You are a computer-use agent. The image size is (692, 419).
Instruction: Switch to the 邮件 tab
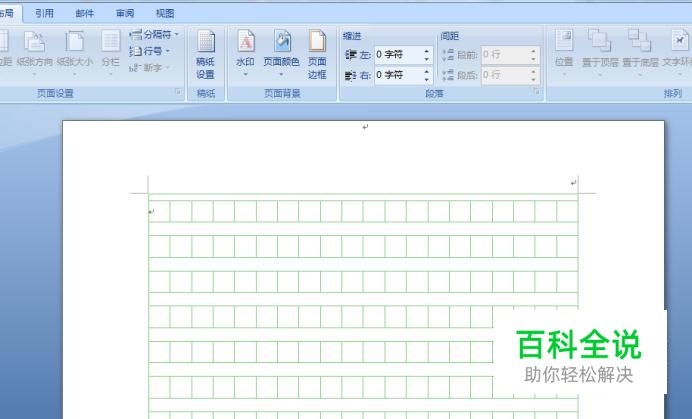coord(85,13)
